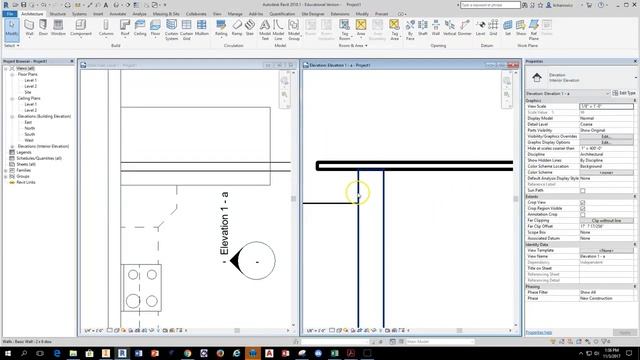640x360 pixels.
Task: Click the Far Clipping button
Action: pyautogui.click(x=606, y=220)
